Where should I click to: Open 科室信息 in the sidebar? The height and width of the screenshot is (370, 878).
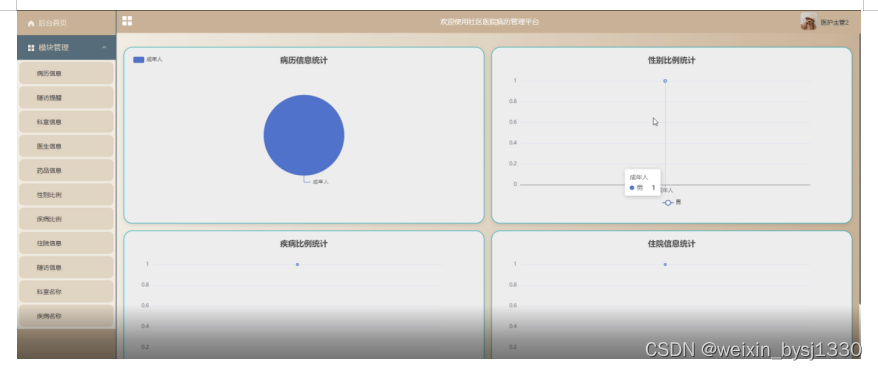[x=66, y=122]
